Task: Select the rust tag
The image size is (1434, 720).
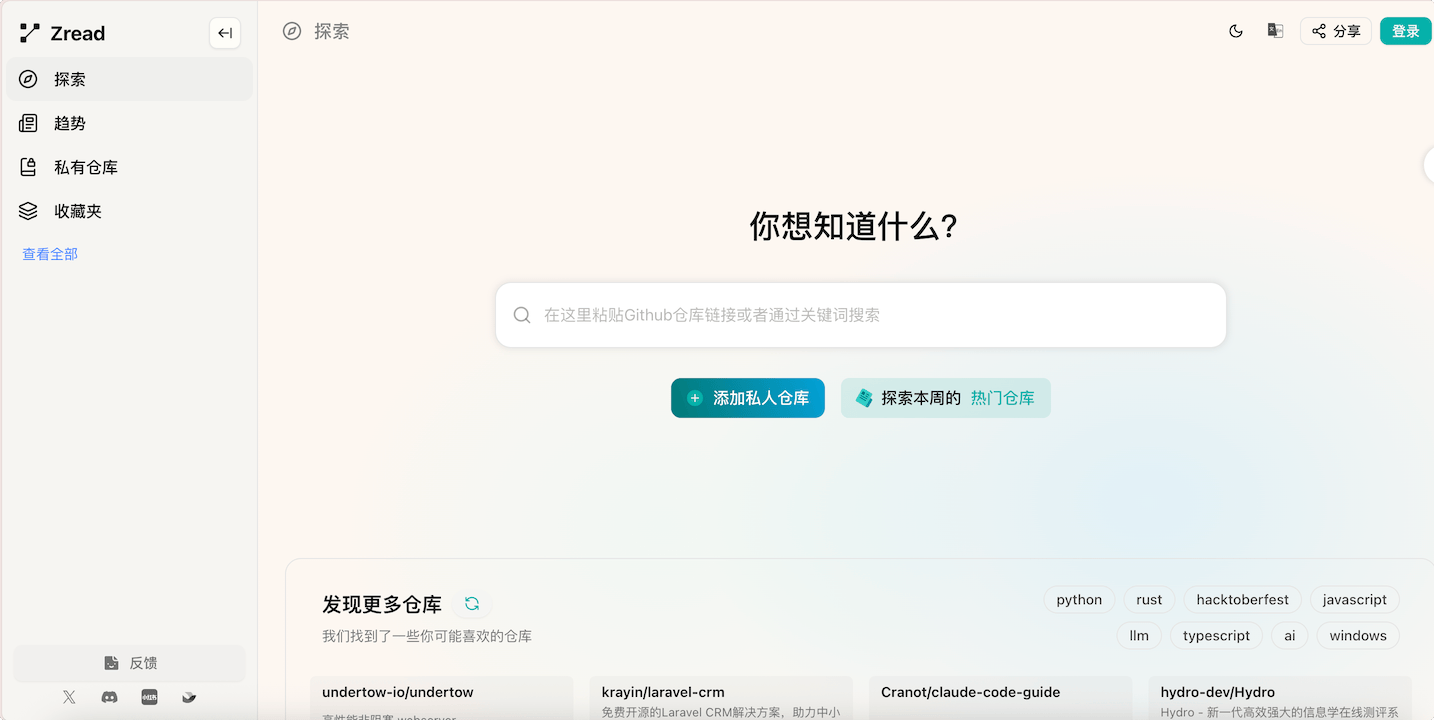Action: pos(1149,600)
